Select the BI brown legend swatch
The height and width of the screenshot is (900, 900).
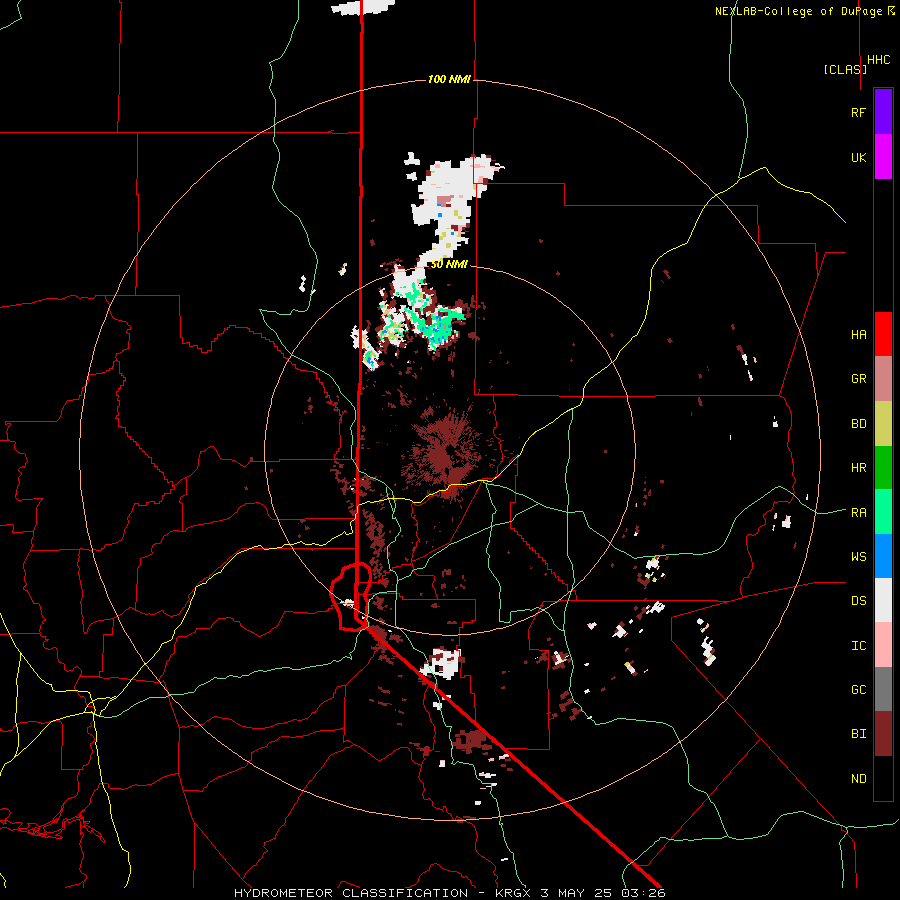(883, 734)
